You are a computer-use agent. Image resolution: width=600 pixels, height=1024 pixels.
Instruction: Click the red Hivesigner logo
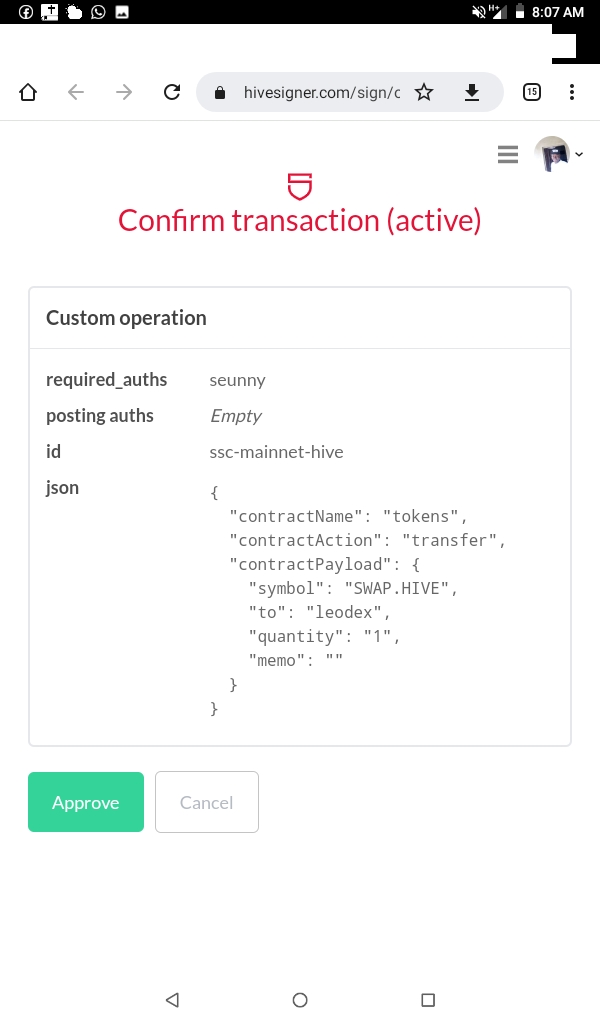coord(300,186)
